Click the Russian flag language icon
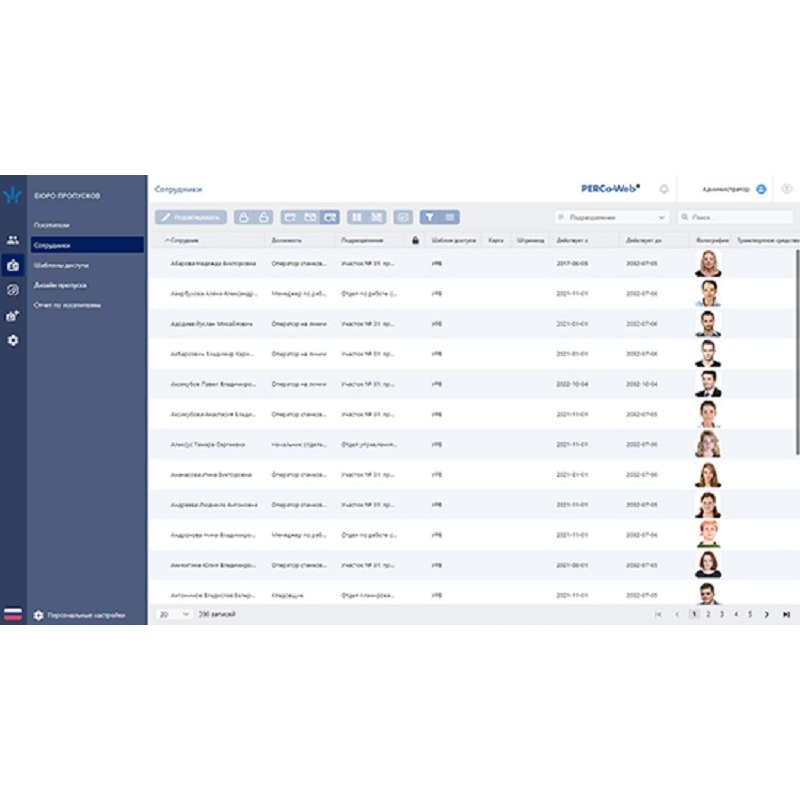Viewport: 800px width, 800px height. 13,615
